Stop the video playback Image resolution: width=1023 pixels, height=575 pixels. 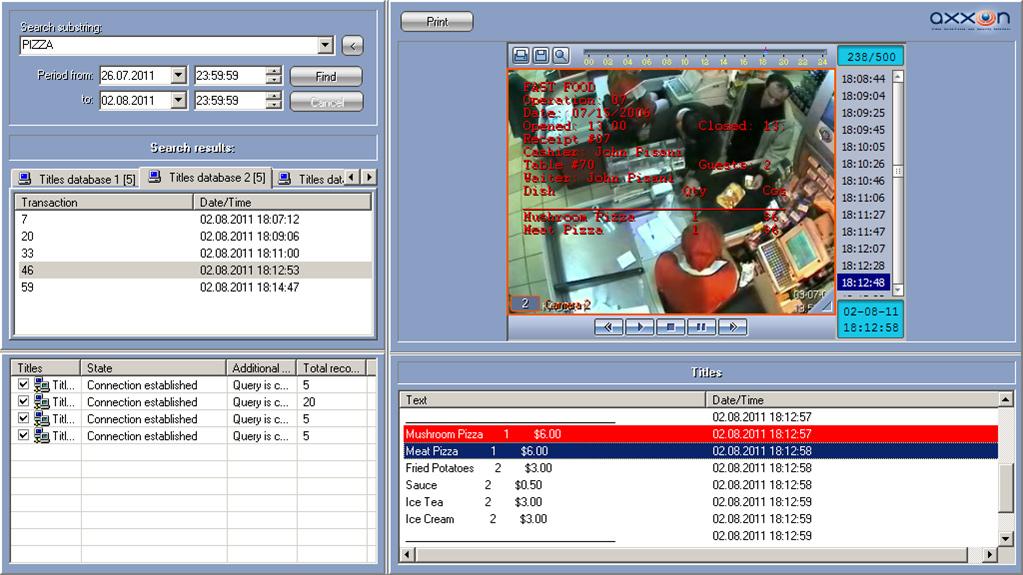tap(671, 327)
